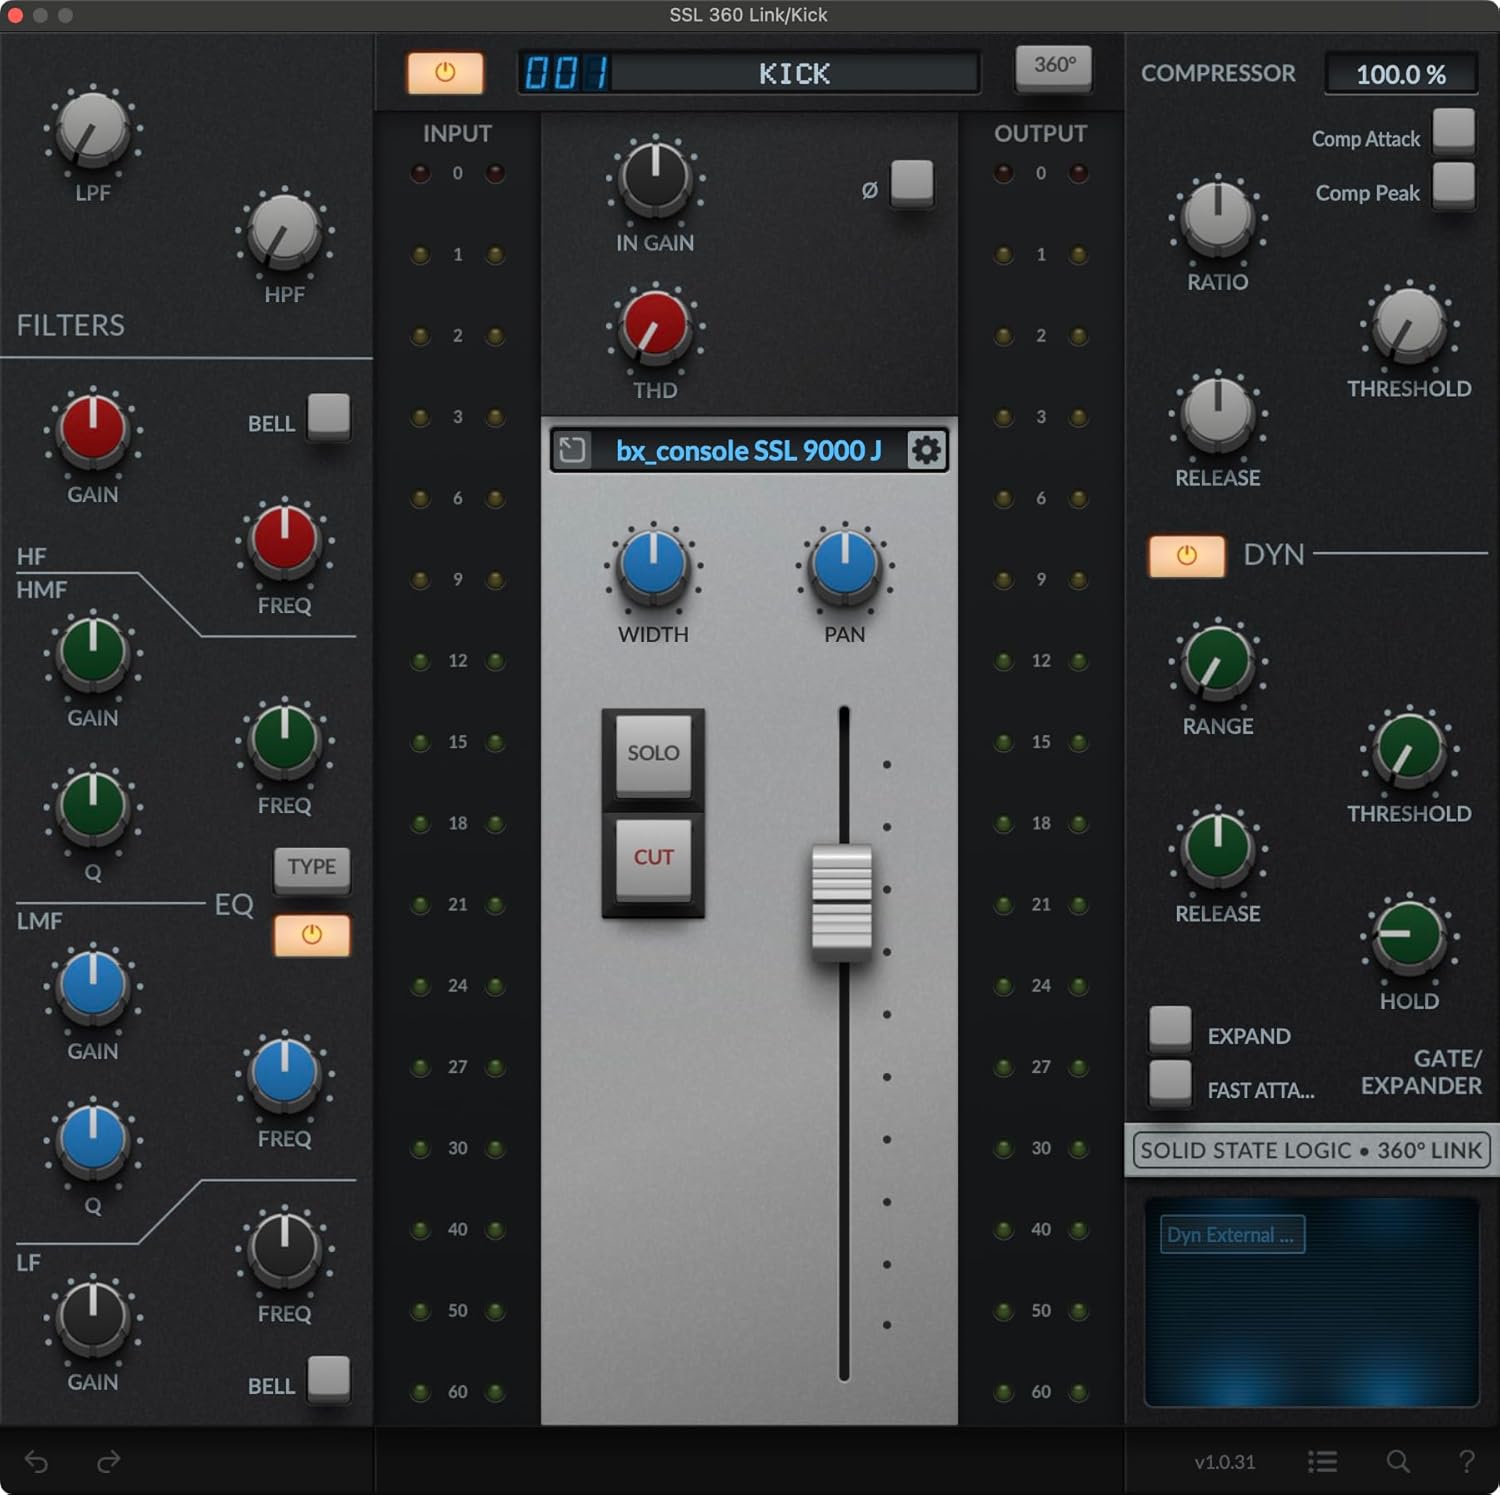Click the Undo arrow icon
The width and height of the screenshot is (1500, 1495).
point(36,1461)
